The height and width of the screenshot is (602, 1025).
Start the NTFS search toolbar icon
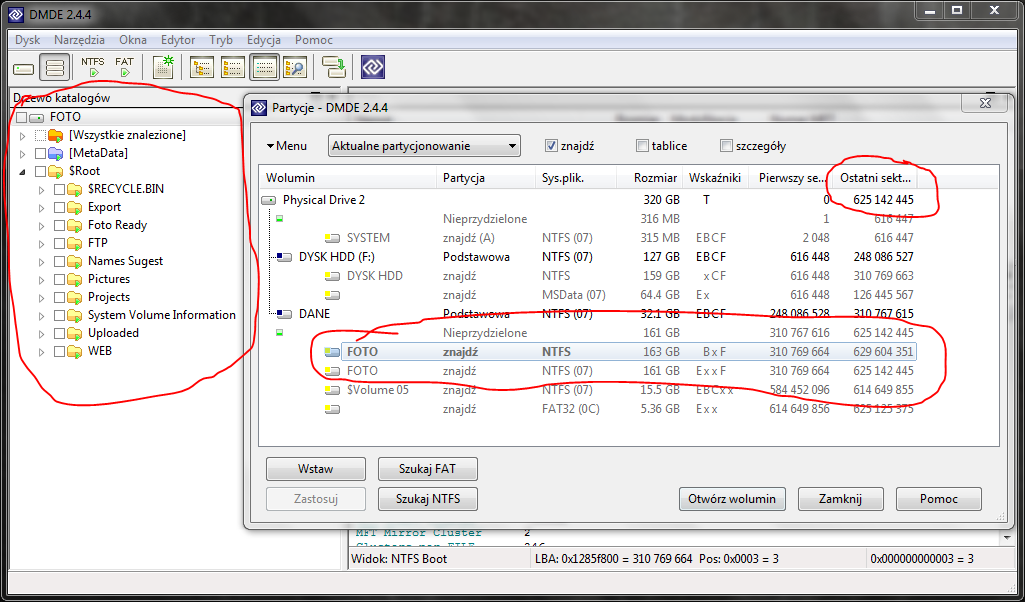pos(93,67)
